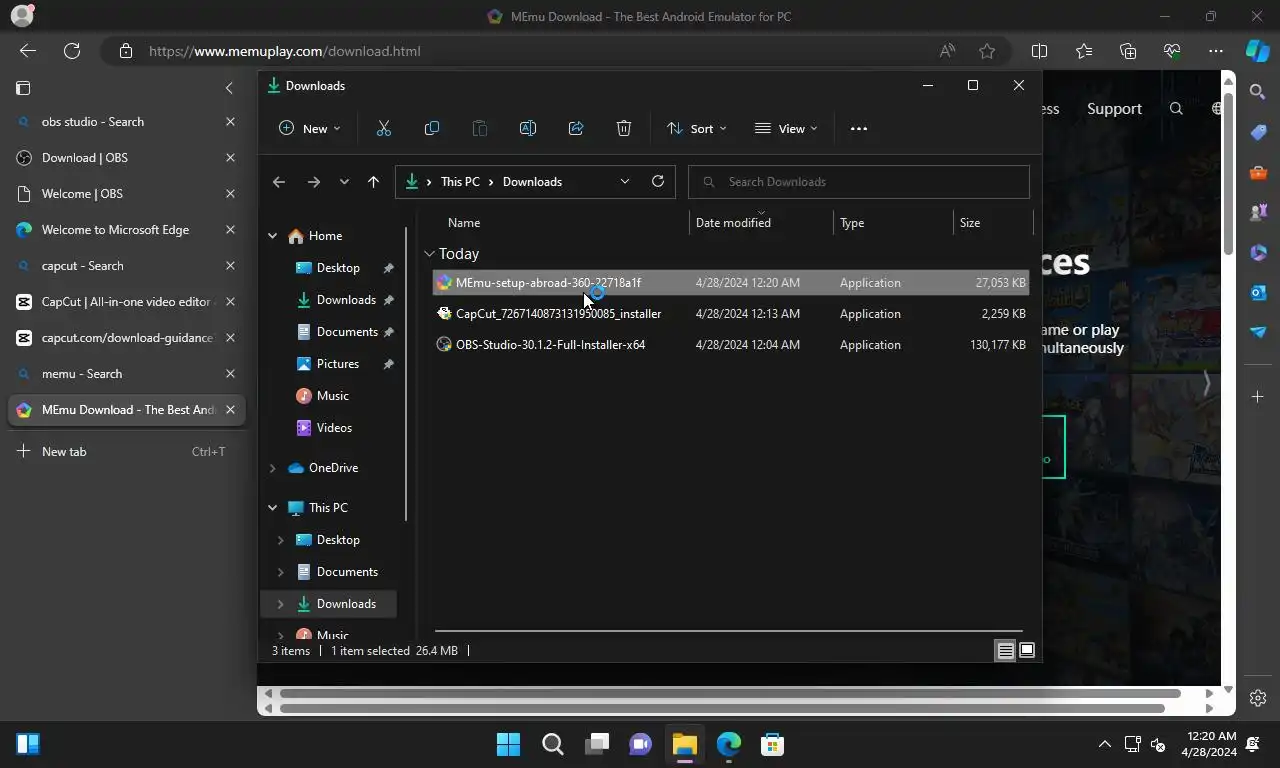Refresh the Downloads folder view
This screenshot has height=768, width=1280.
click(658, 181)
